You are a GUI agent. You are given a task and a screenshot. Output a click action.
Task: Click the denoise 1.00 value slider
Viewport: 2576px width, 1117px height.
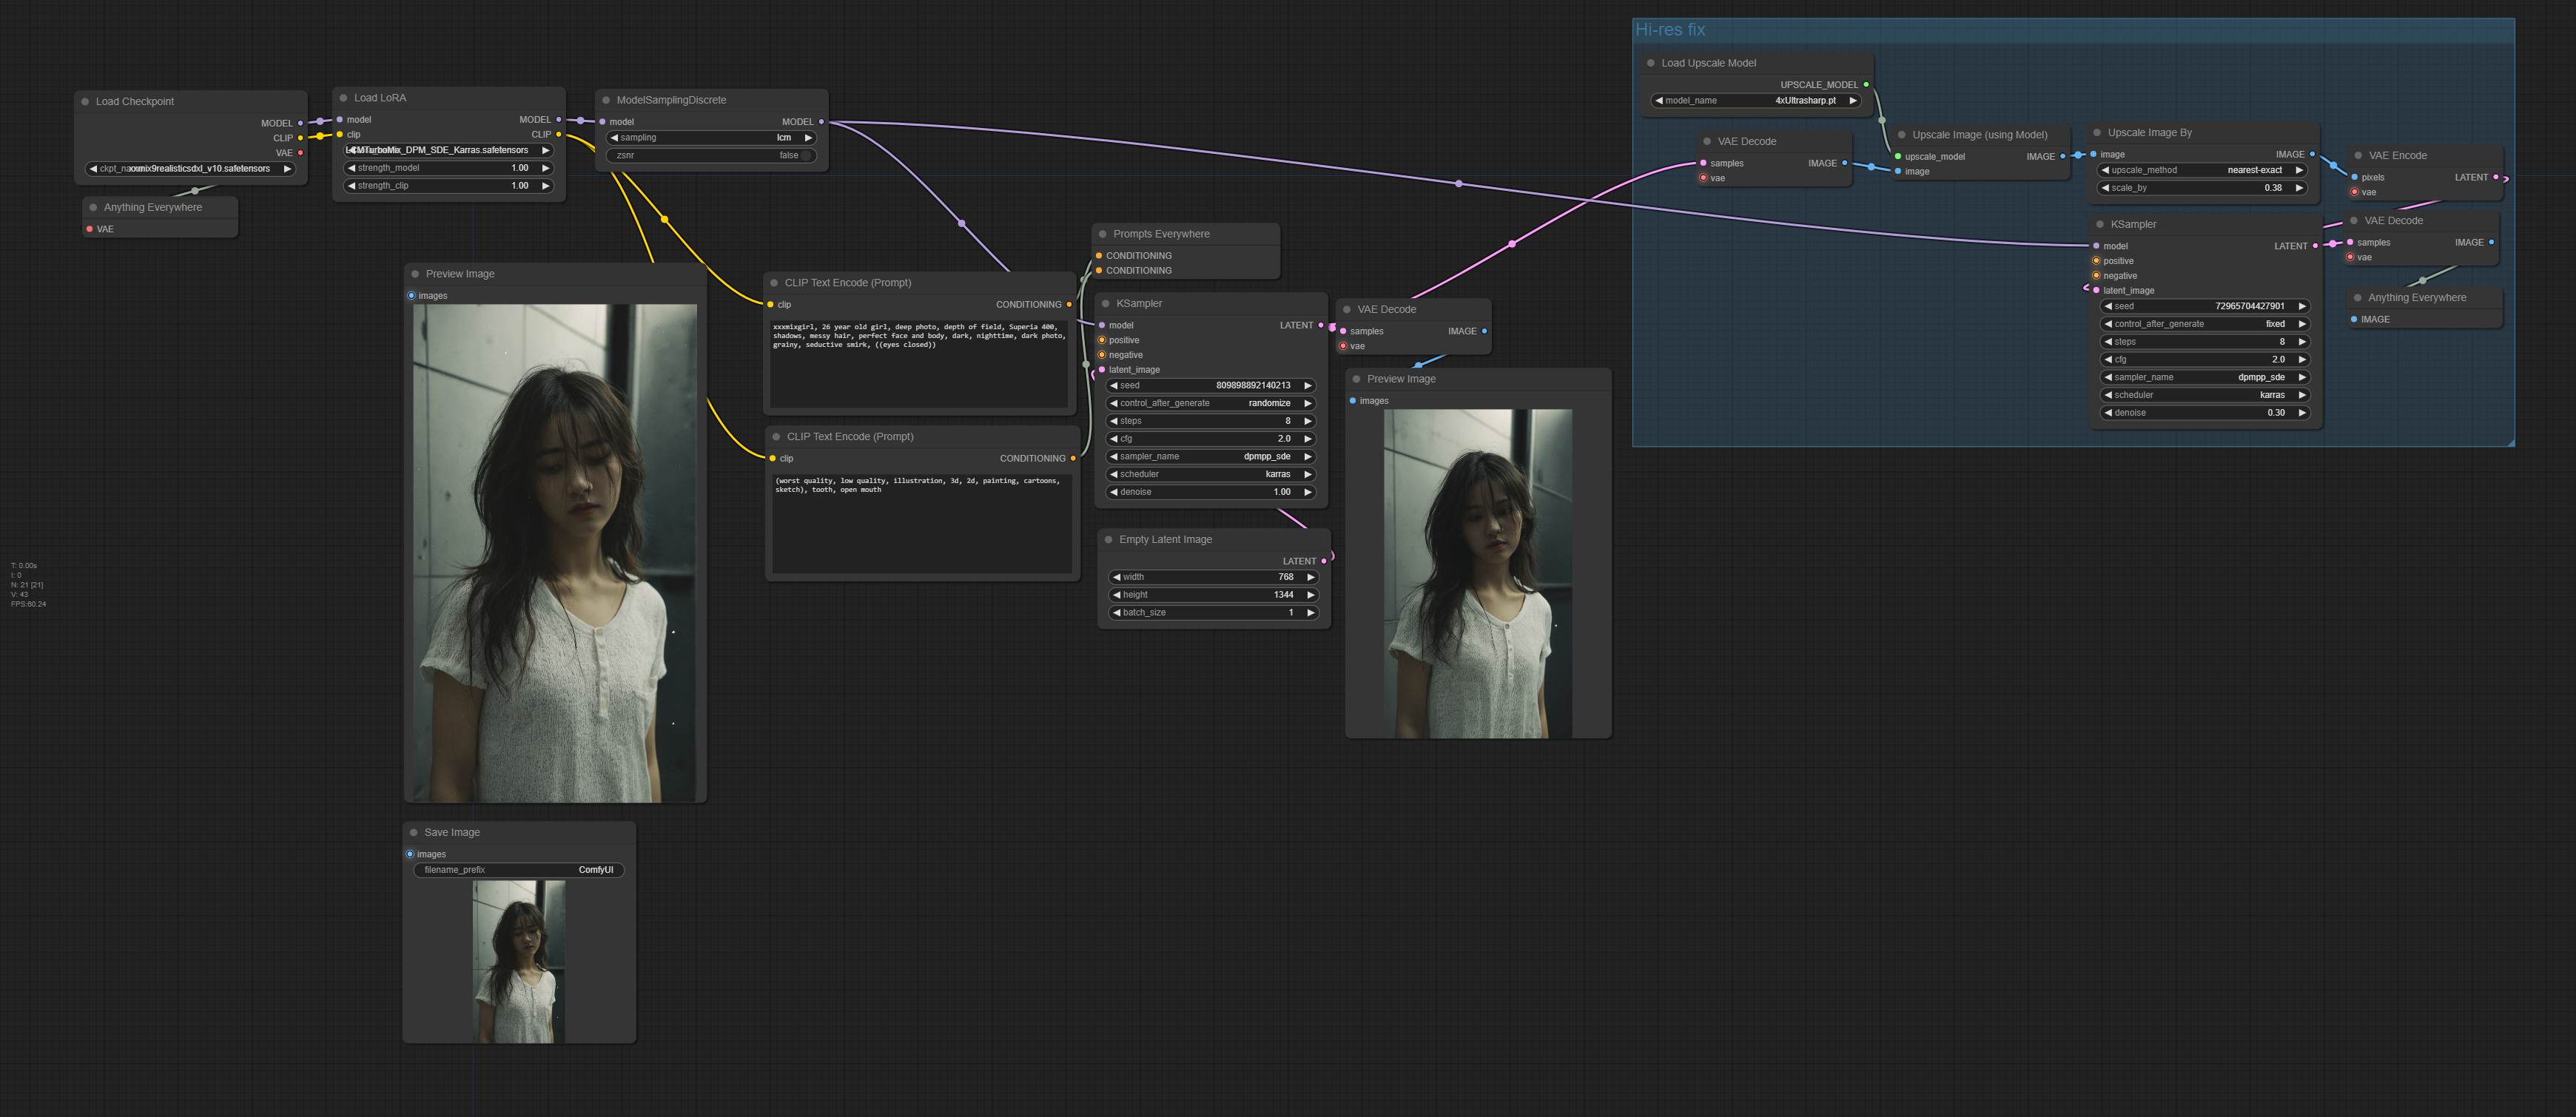[1210, 492]
